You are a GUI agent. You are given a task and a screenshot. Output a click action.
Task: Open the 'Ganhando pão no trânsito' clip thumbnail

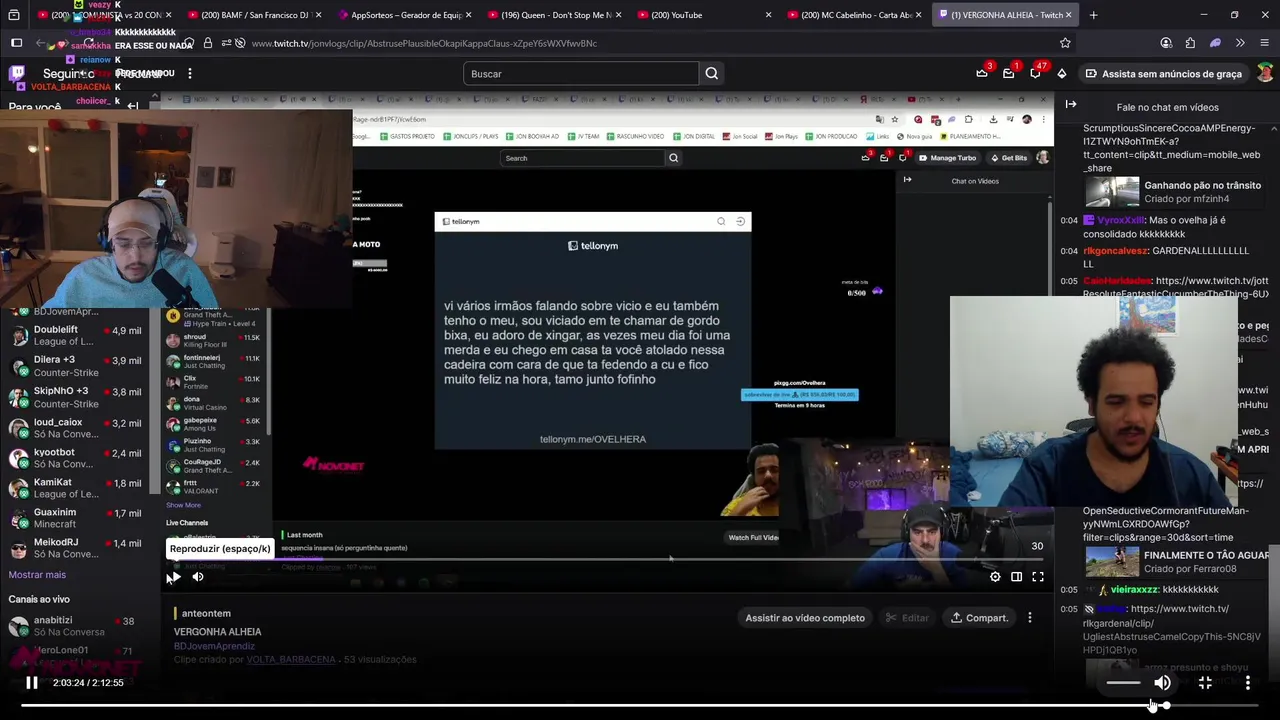(1112, 192)
